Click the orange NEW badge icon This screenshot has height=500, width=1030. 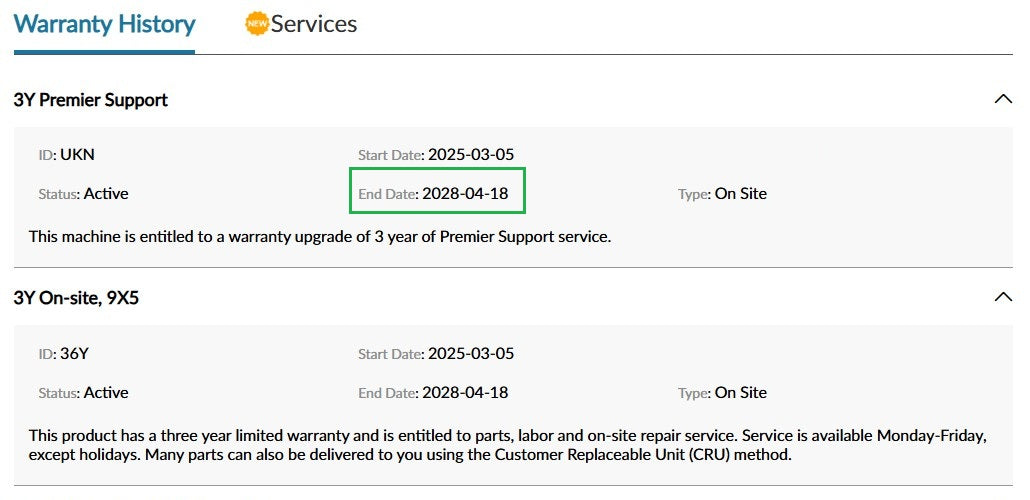pos(257,23)
